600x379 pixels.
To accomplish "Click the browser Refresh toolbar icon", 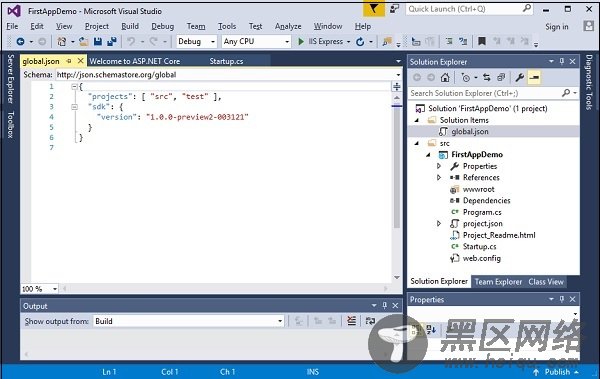I will [x=360, y=41].
